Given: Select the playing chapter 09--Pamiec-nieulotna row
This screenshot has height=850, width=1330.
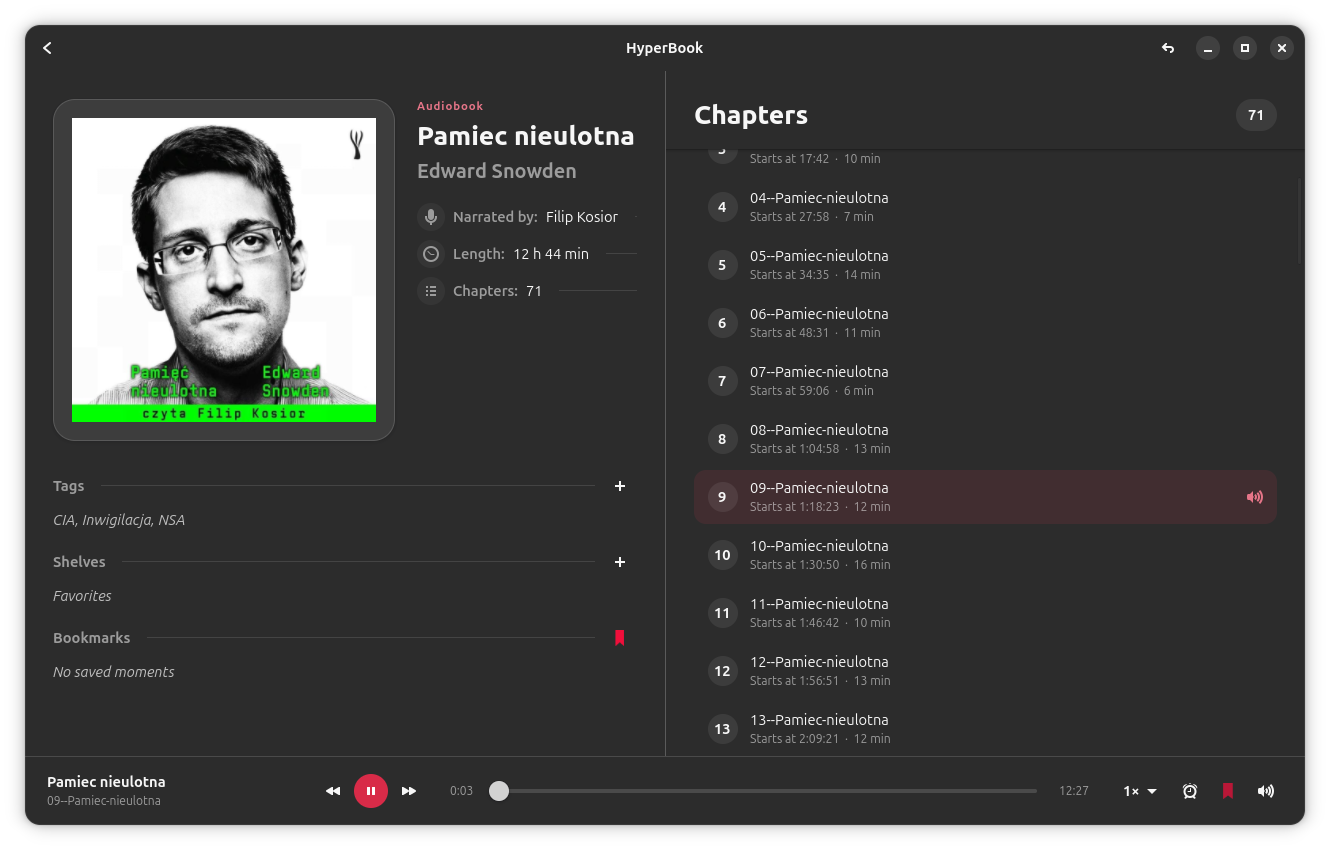Looking at the screenshot, I should point(985,497).
